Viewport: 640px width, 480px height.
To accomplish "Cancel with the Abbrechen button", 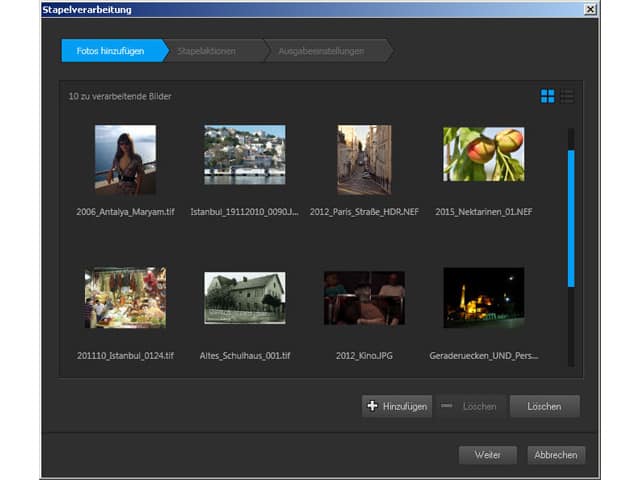I will tap(555, 455).
